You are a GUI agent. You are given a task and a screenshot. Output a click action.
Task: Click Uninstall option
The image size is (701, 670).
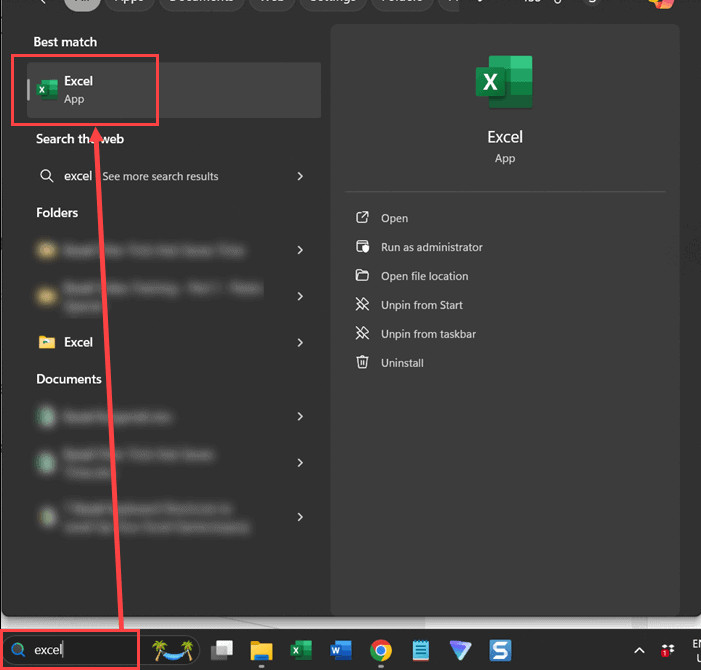402,363
